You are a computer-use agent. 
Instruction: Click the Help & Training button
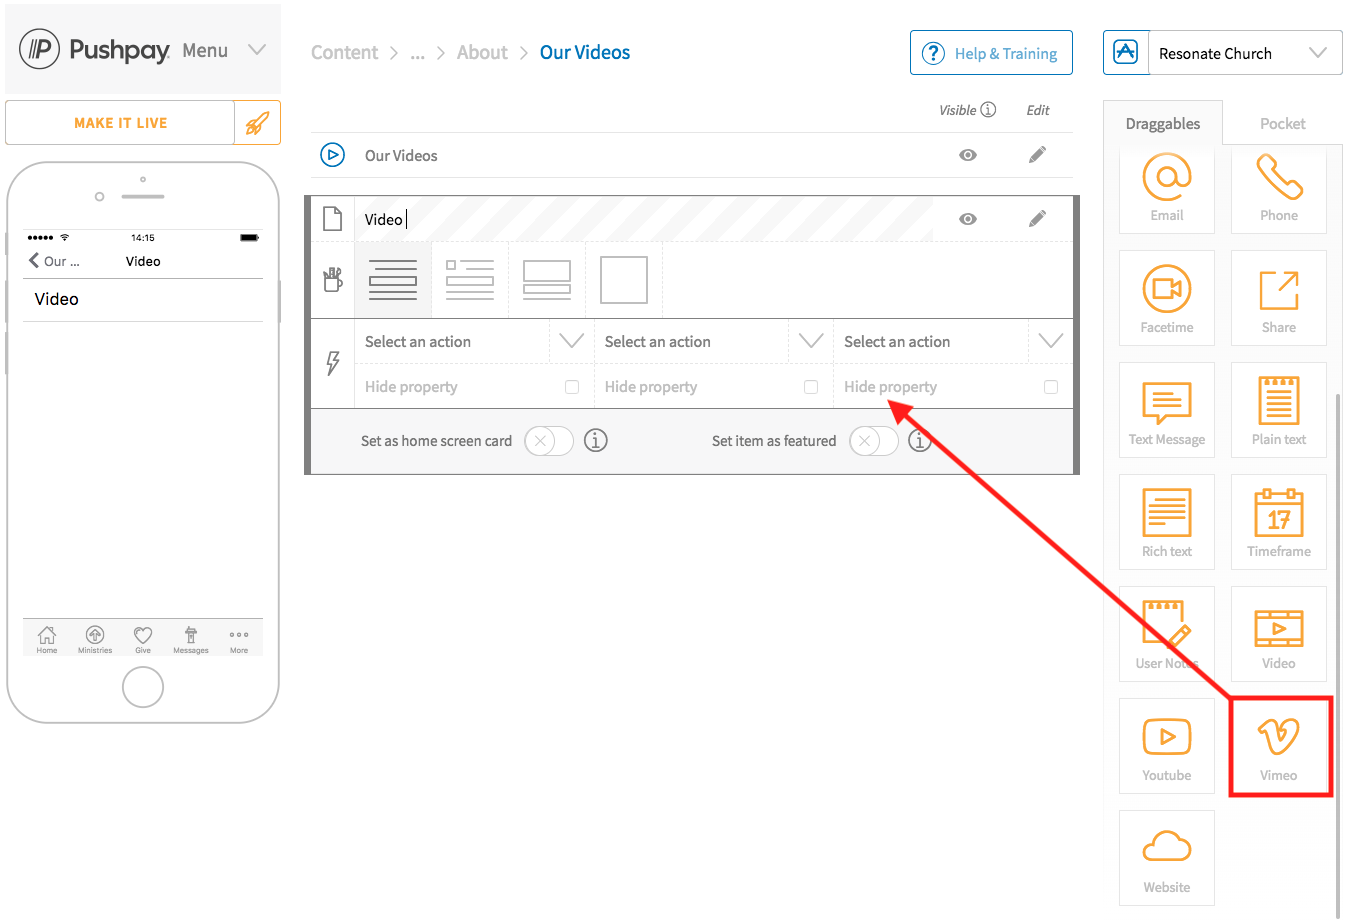991,52
